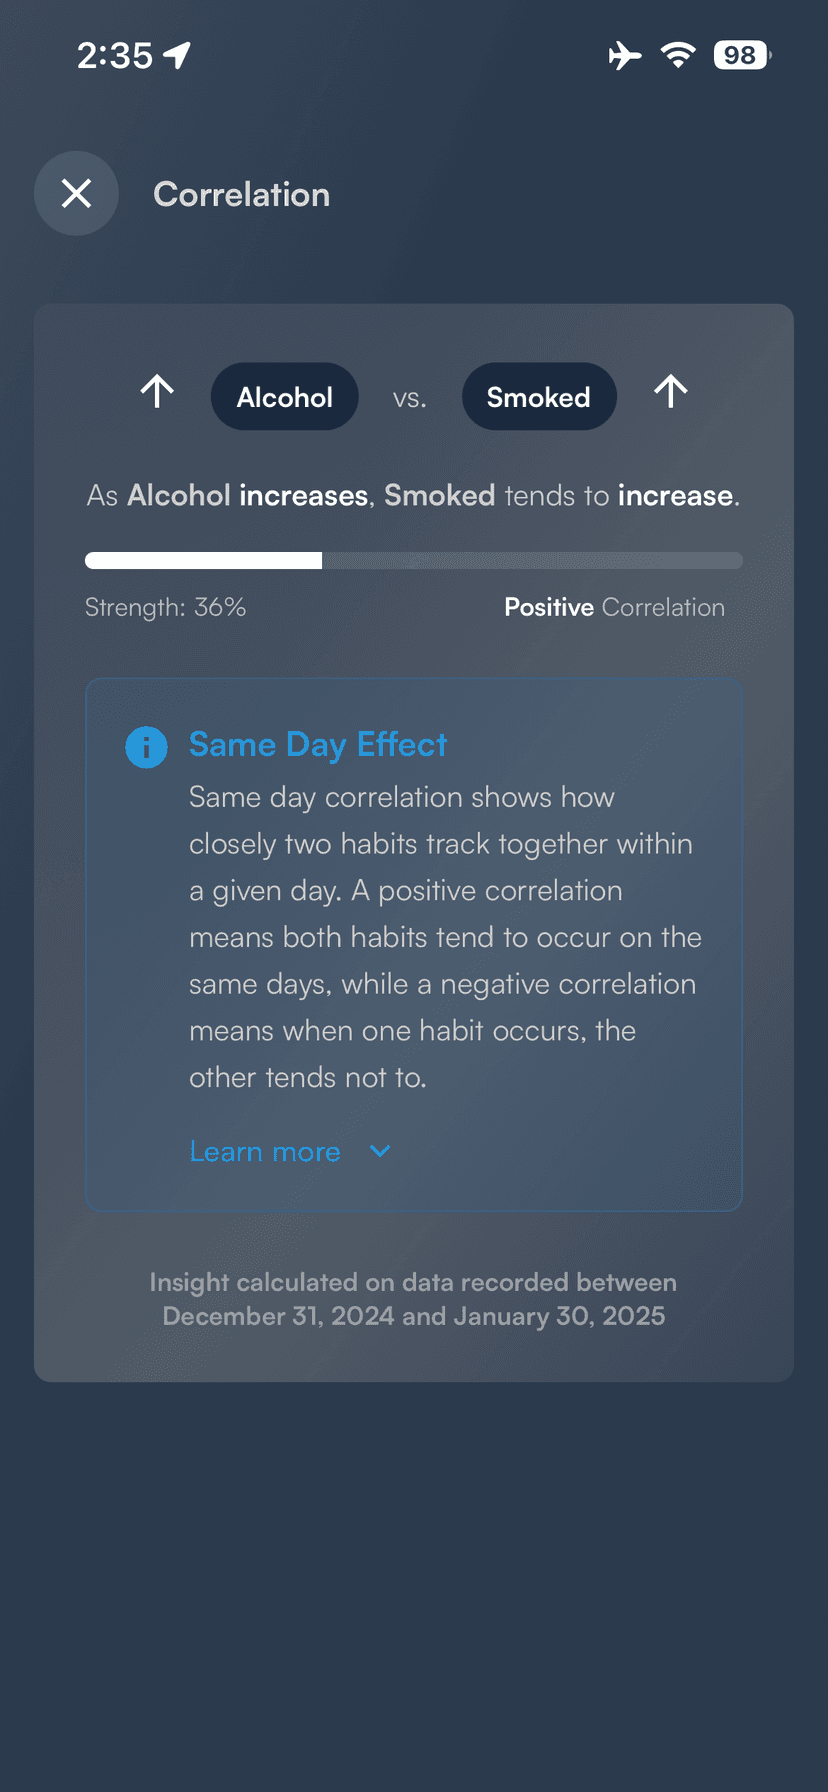
Task: Select the Smoked habit pill
Action: pos(539,396)
